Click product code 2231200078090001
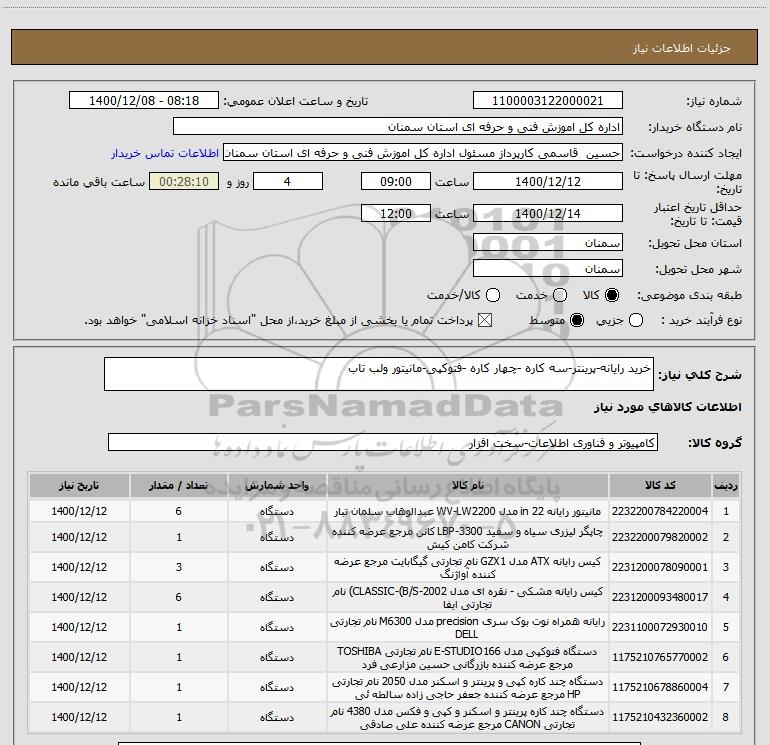Viewport: 770px width, 745px height. pos(660,567)
